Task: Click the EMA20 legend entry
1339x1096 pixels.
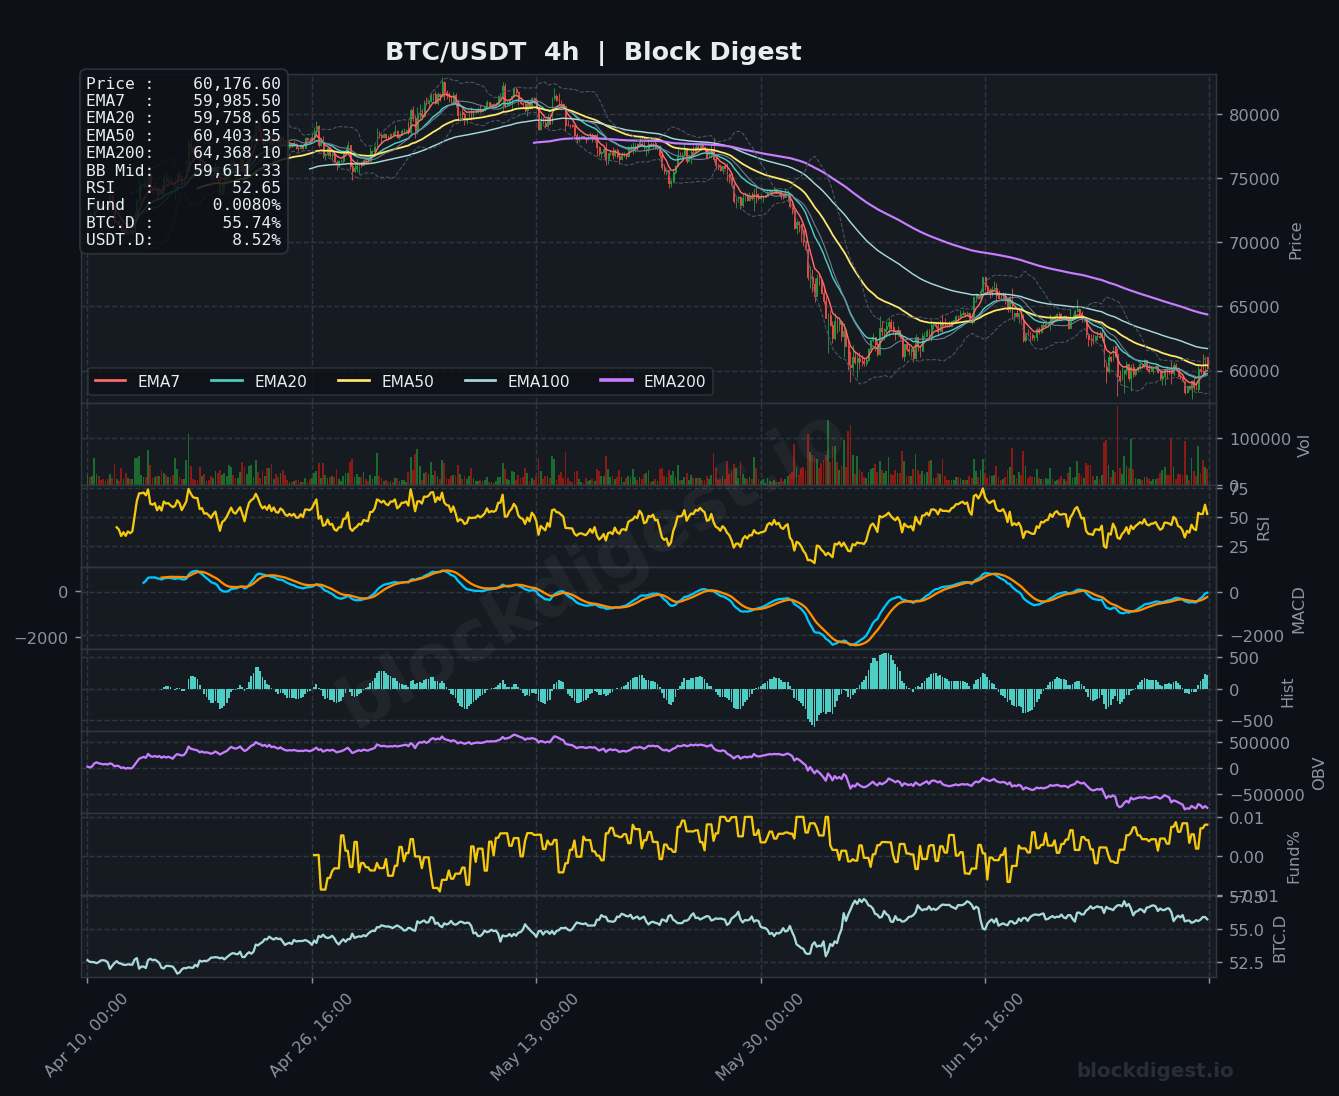Action: coord(259,381)
